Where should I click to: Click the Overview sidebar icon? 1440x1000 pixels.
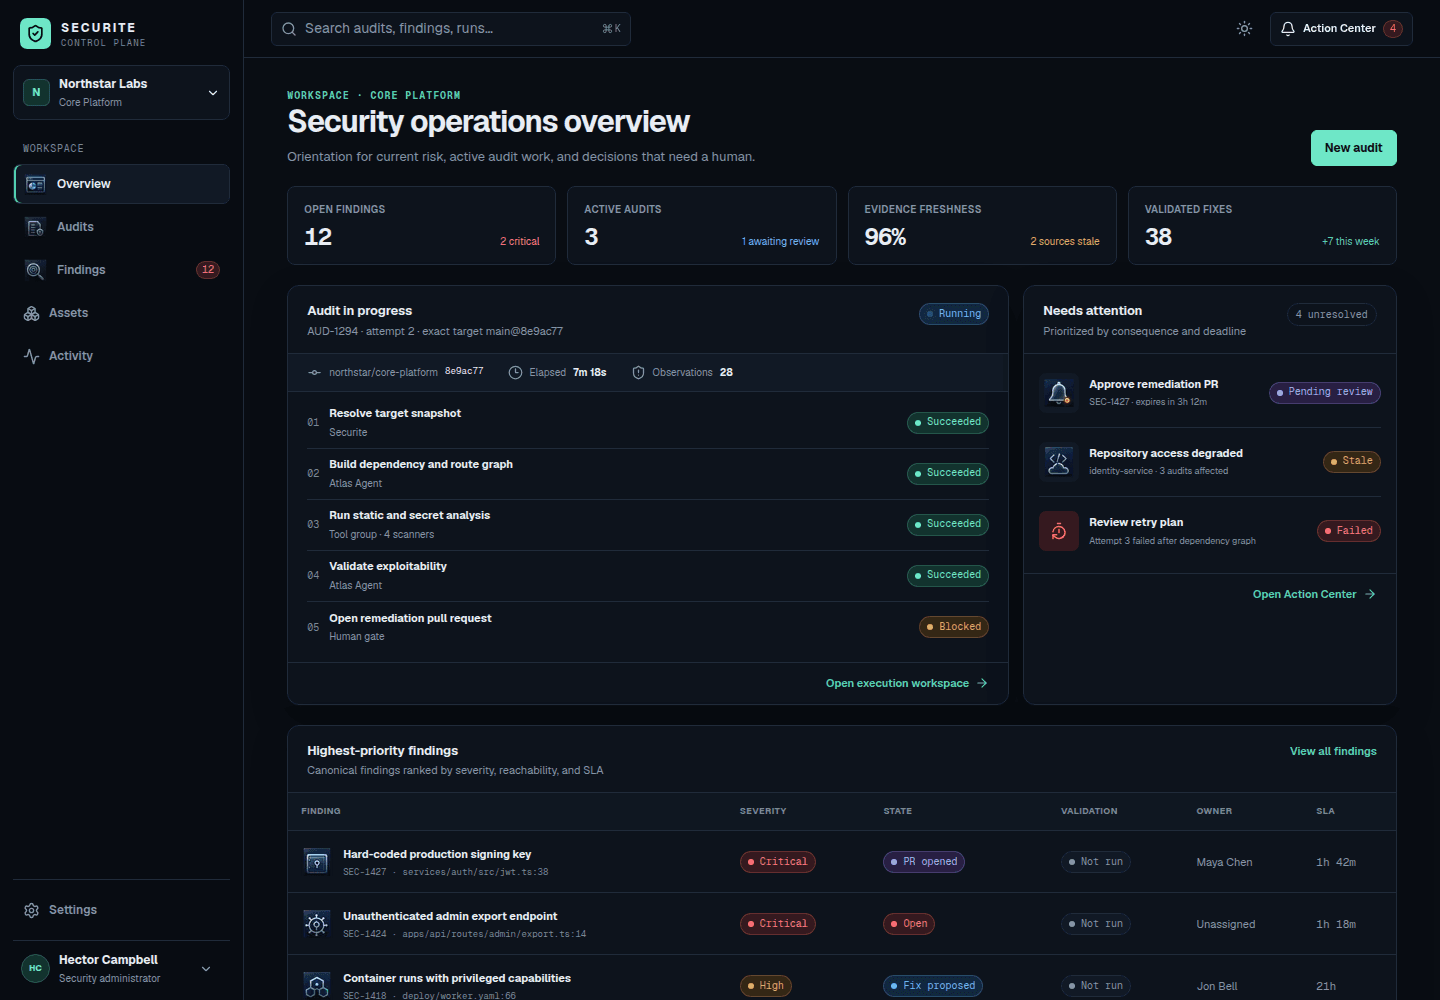pos(36,184)
